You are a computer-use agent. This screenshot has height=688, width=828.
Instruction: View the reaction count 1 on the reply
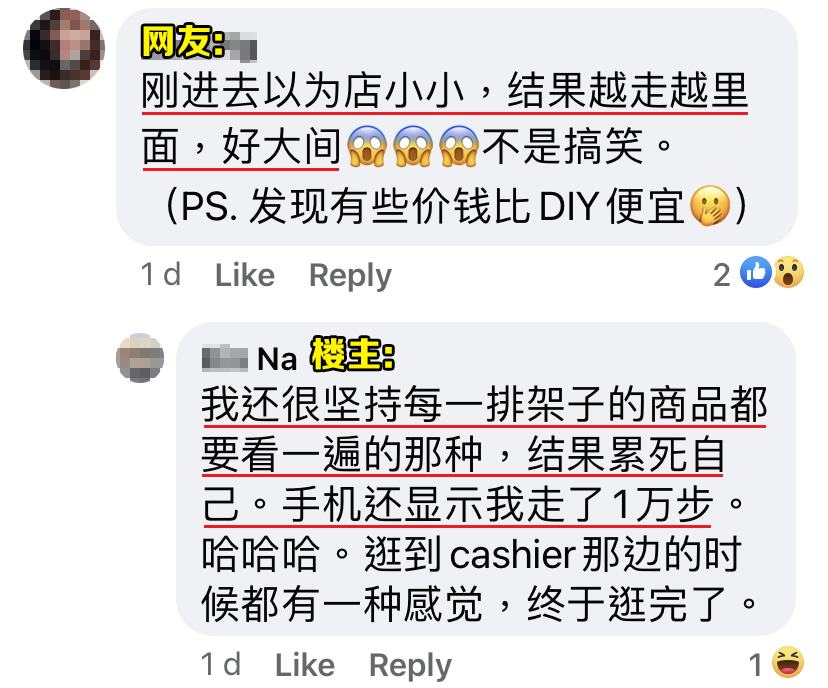coord(756,665)
